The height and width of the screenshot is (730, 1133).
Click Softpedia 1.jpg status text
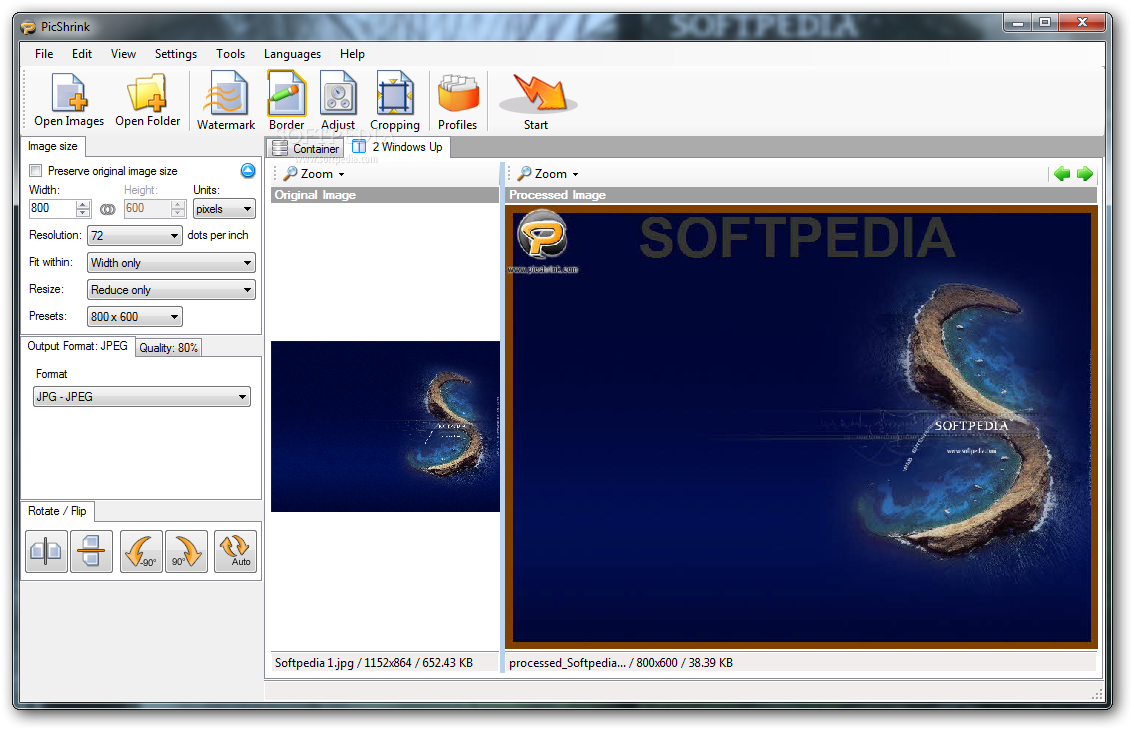point(374,663)
